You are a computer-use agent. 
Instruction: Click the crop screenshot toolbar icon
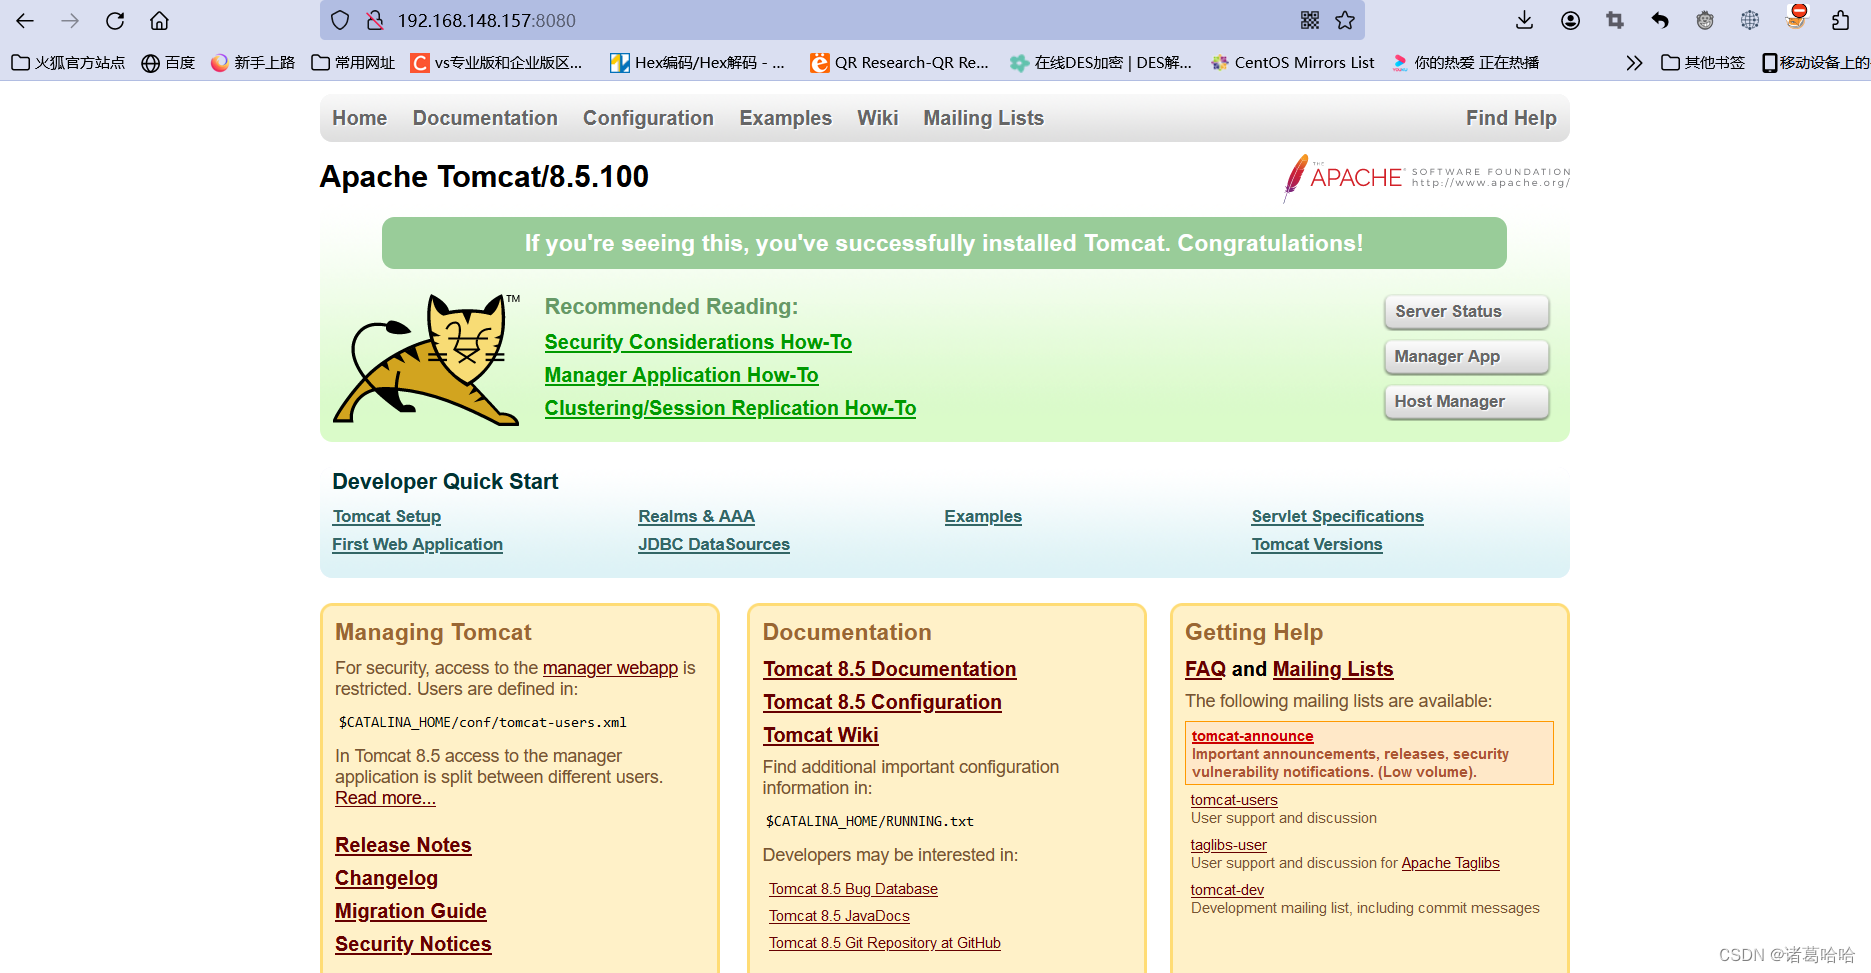point(1615,20)
